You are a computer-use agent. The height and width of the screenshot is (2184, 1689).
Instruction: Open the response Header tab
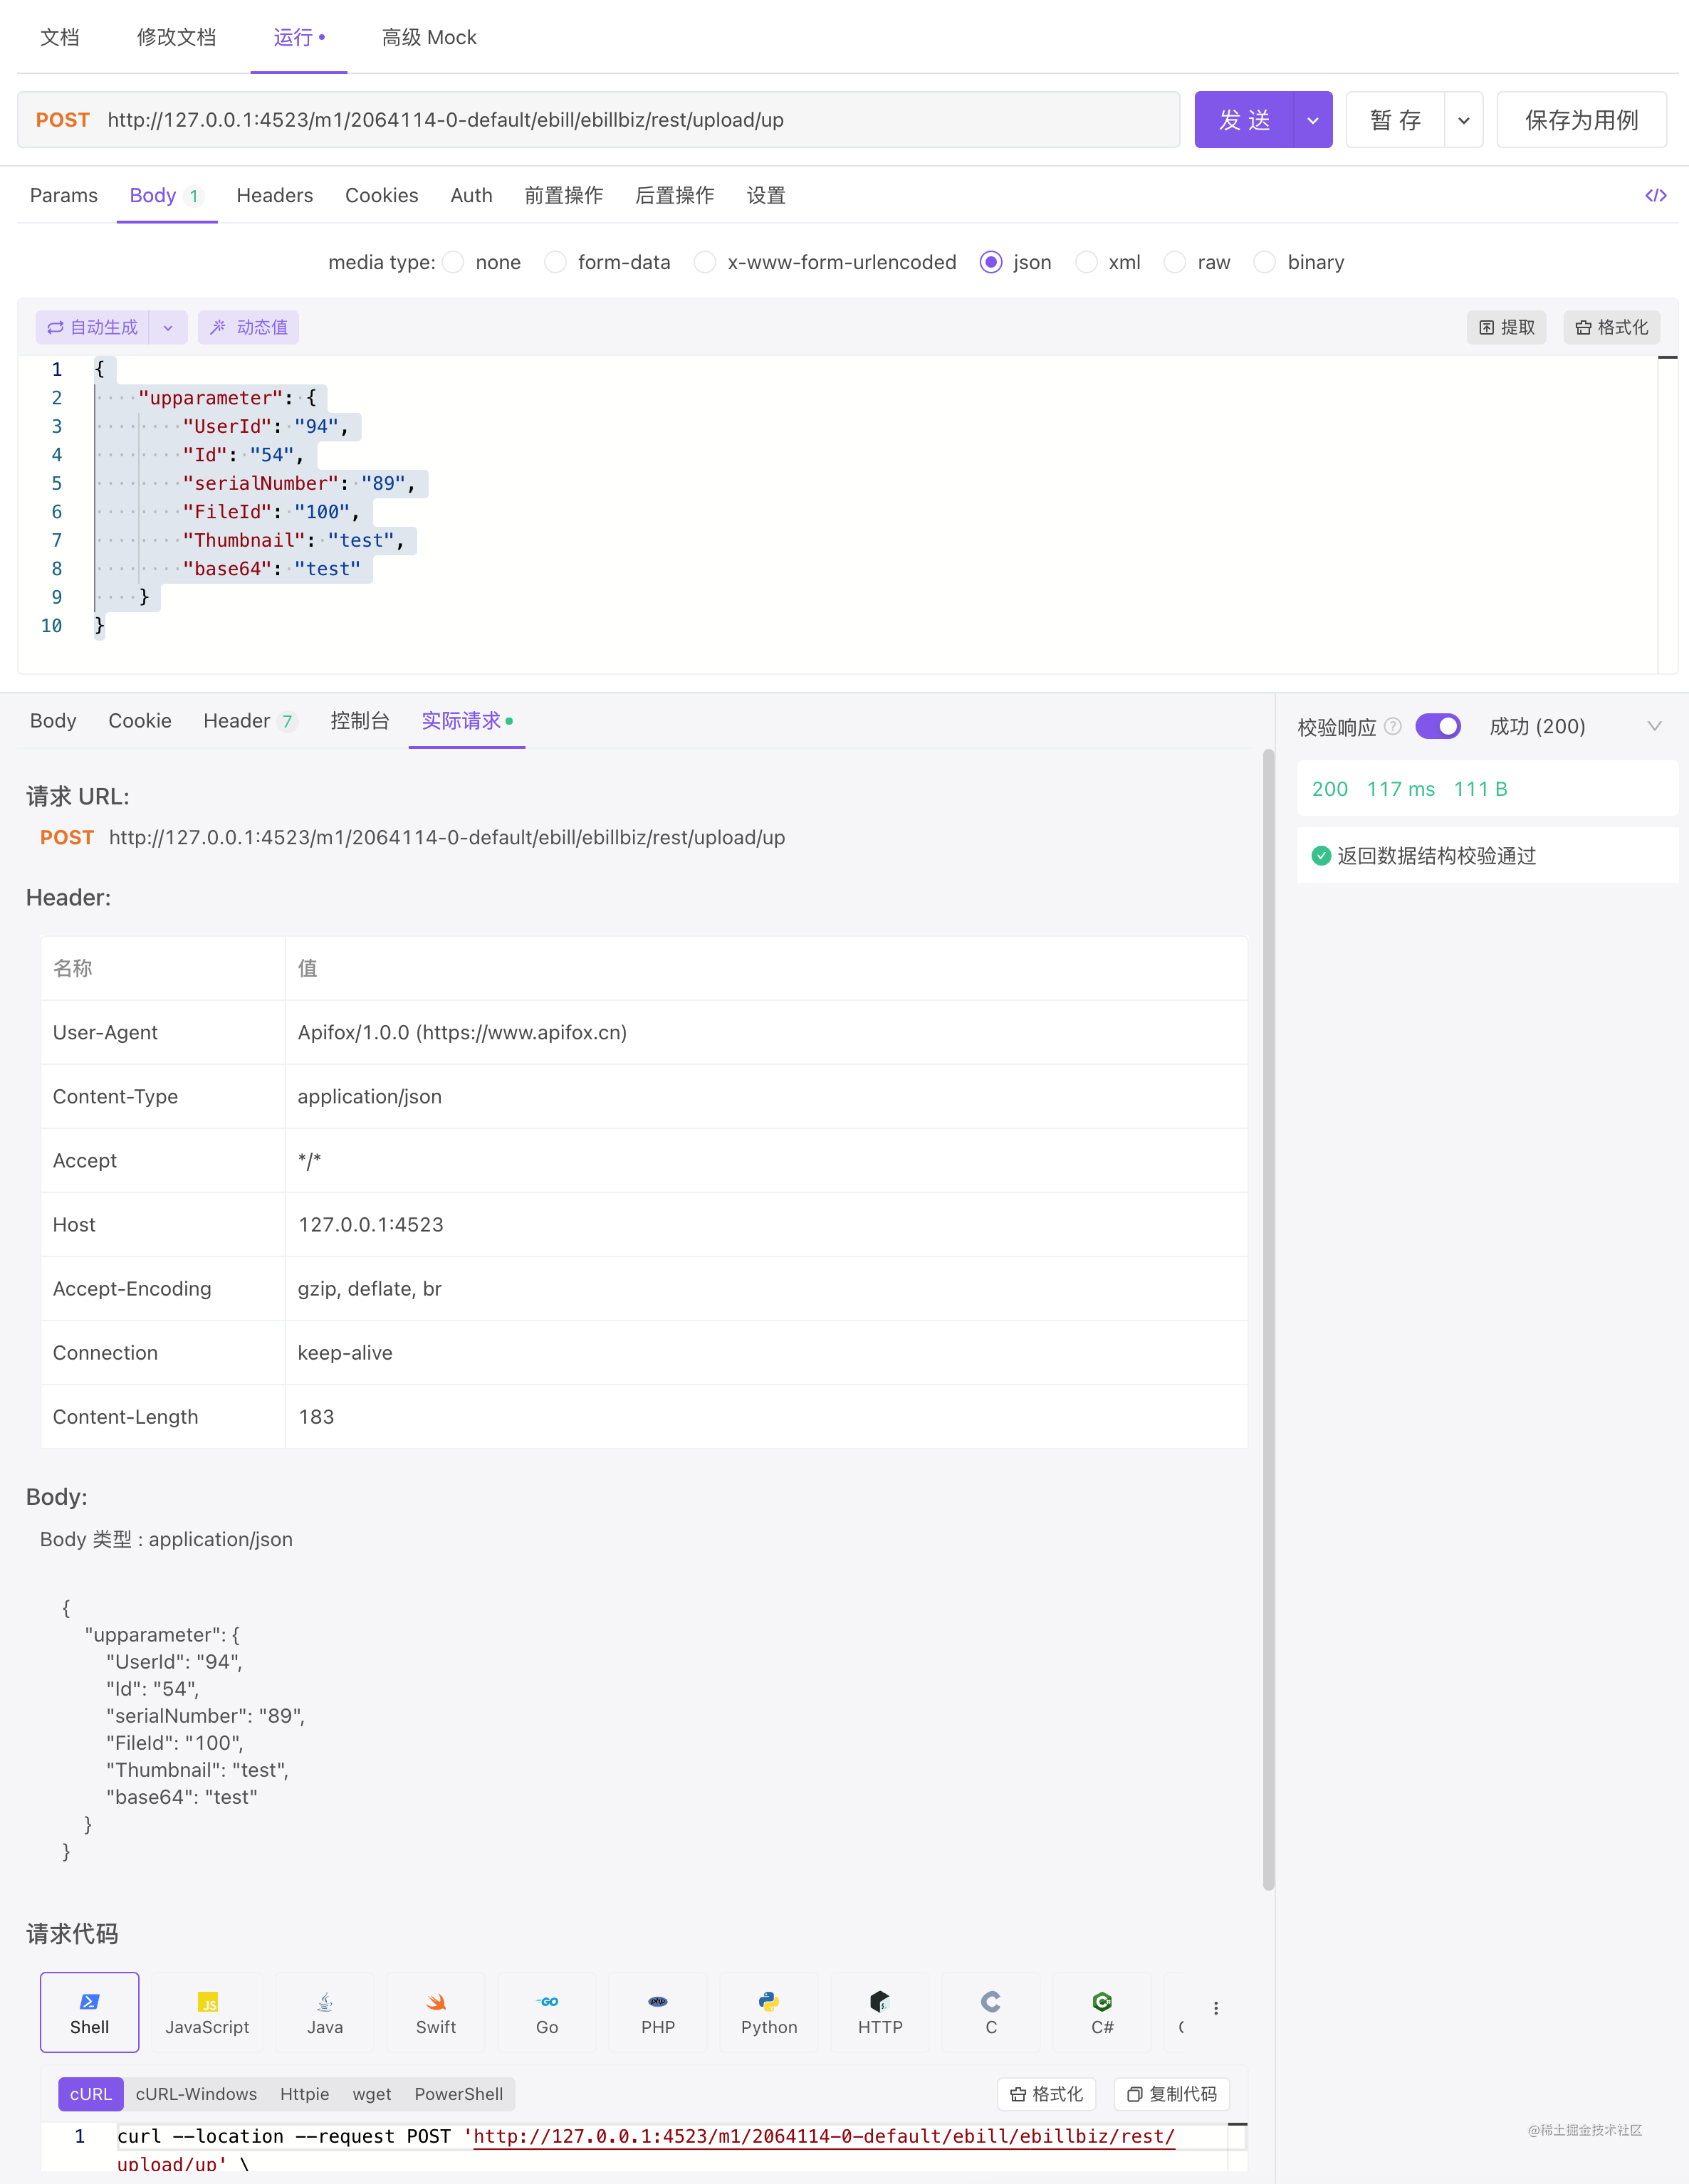pyautogui.click(x=249, y=720)
